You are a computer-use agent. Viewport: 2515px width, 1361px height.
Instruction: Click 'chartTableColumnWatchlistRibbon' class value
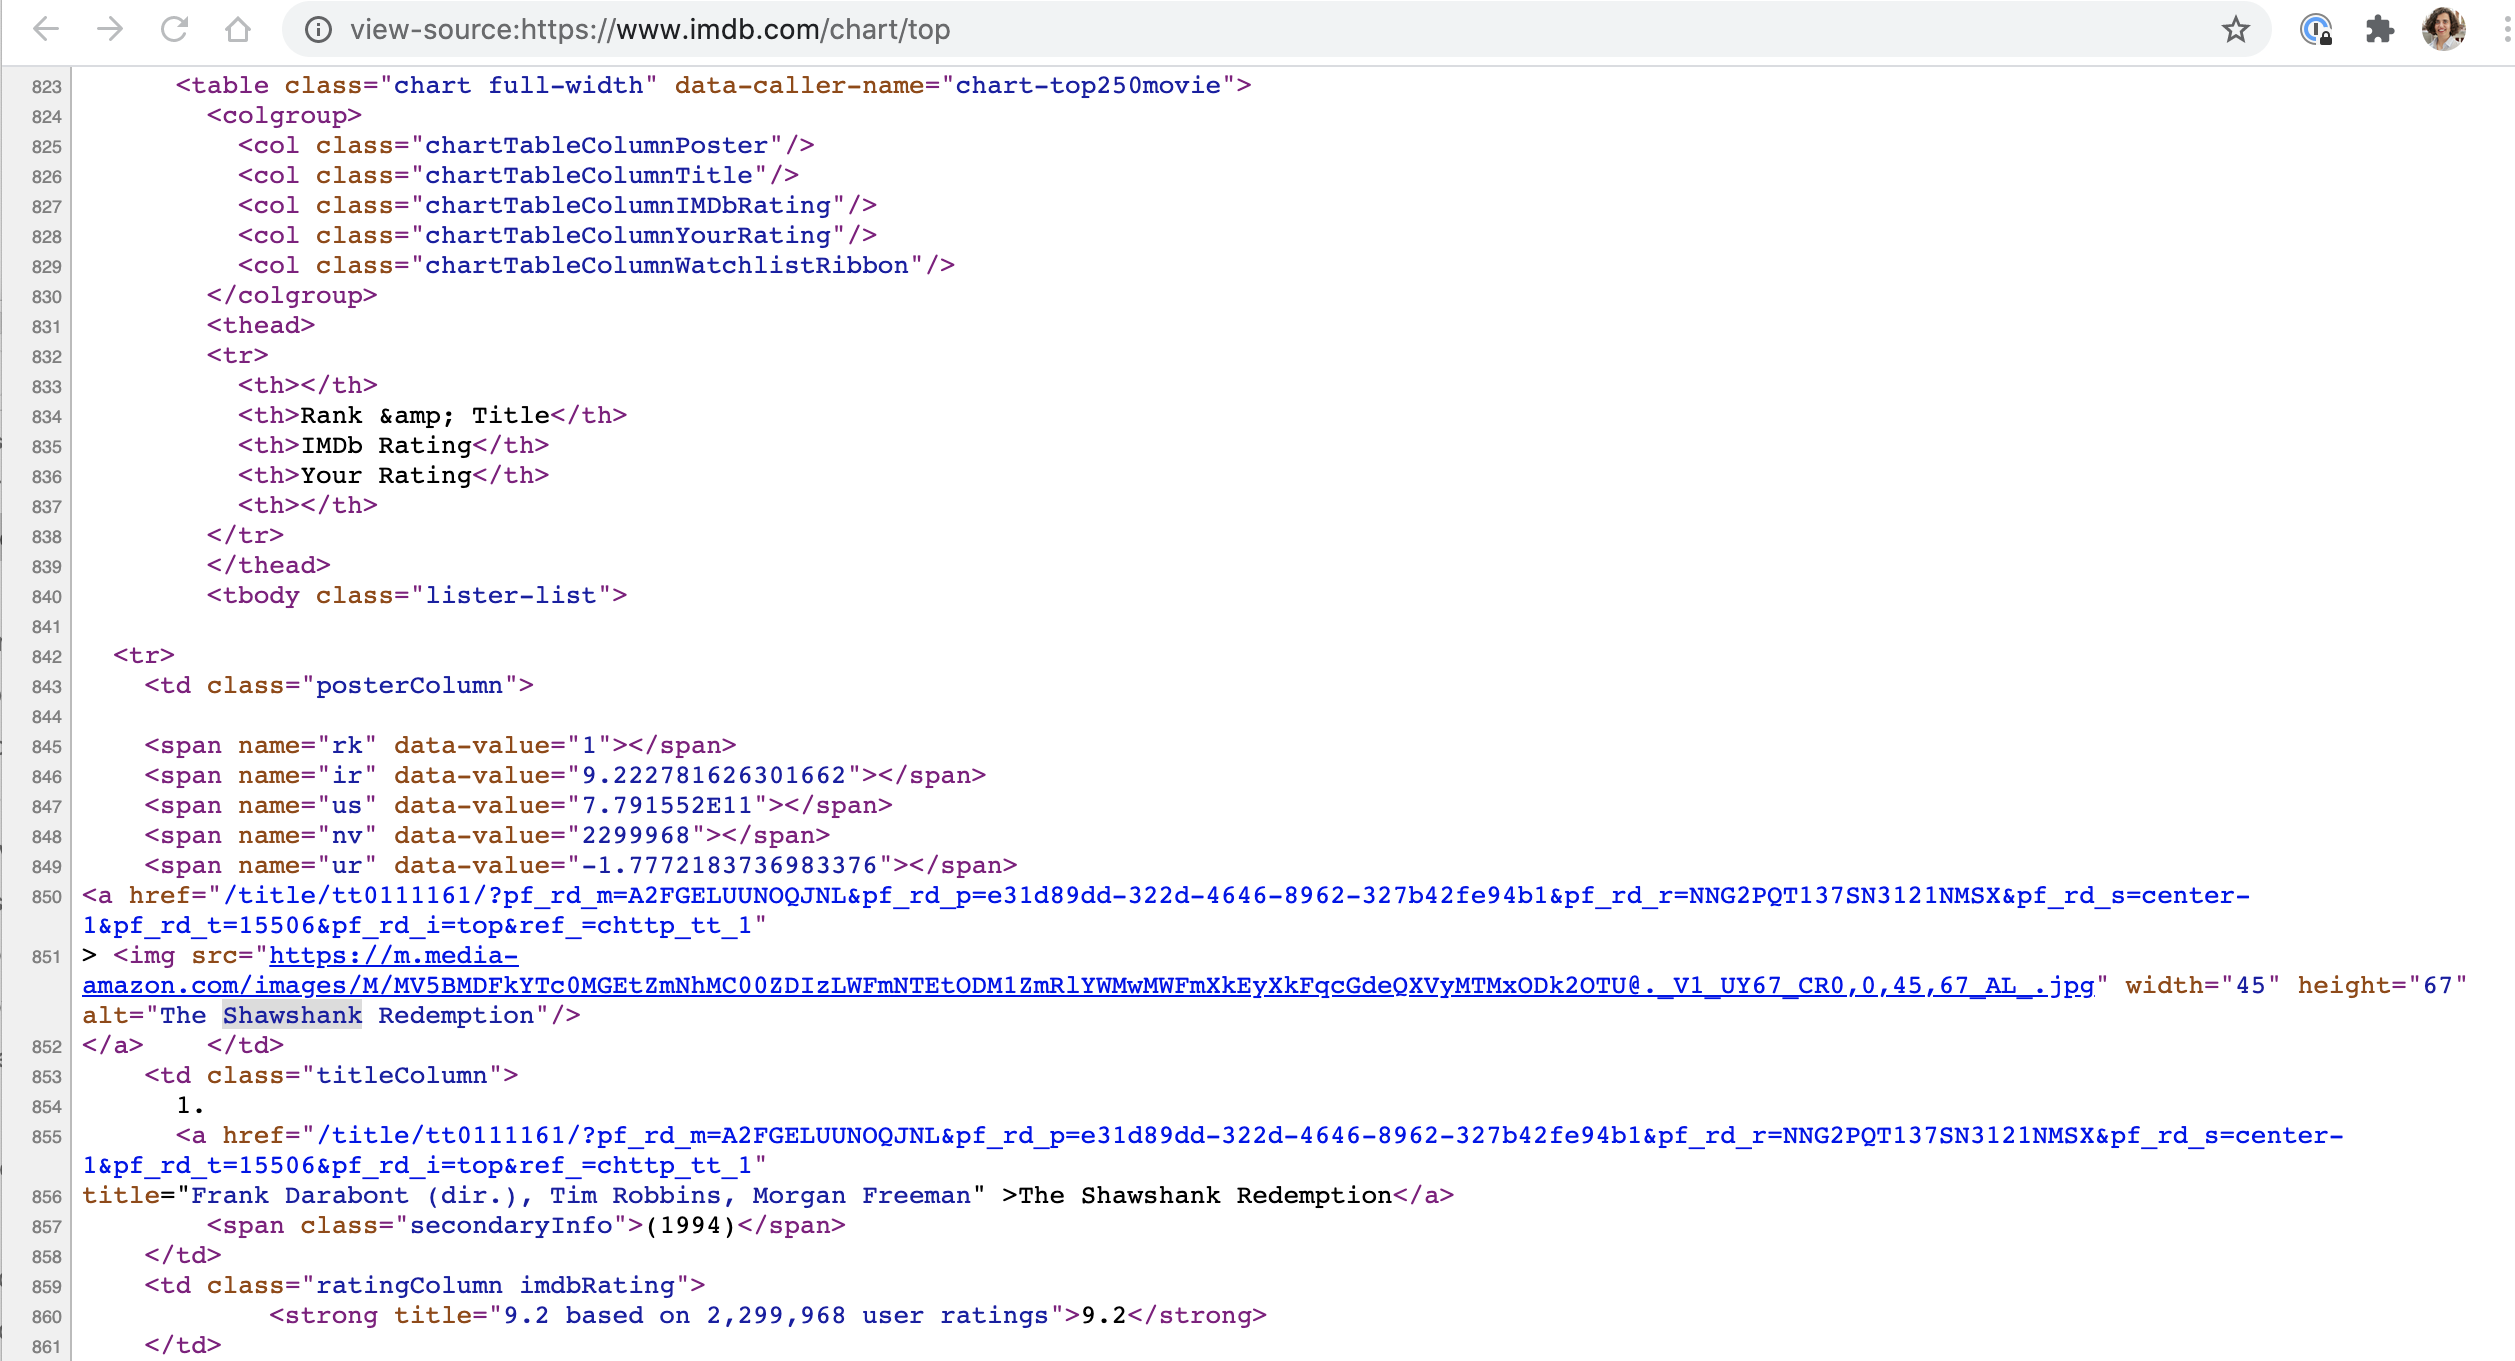[x=666, y=266]
